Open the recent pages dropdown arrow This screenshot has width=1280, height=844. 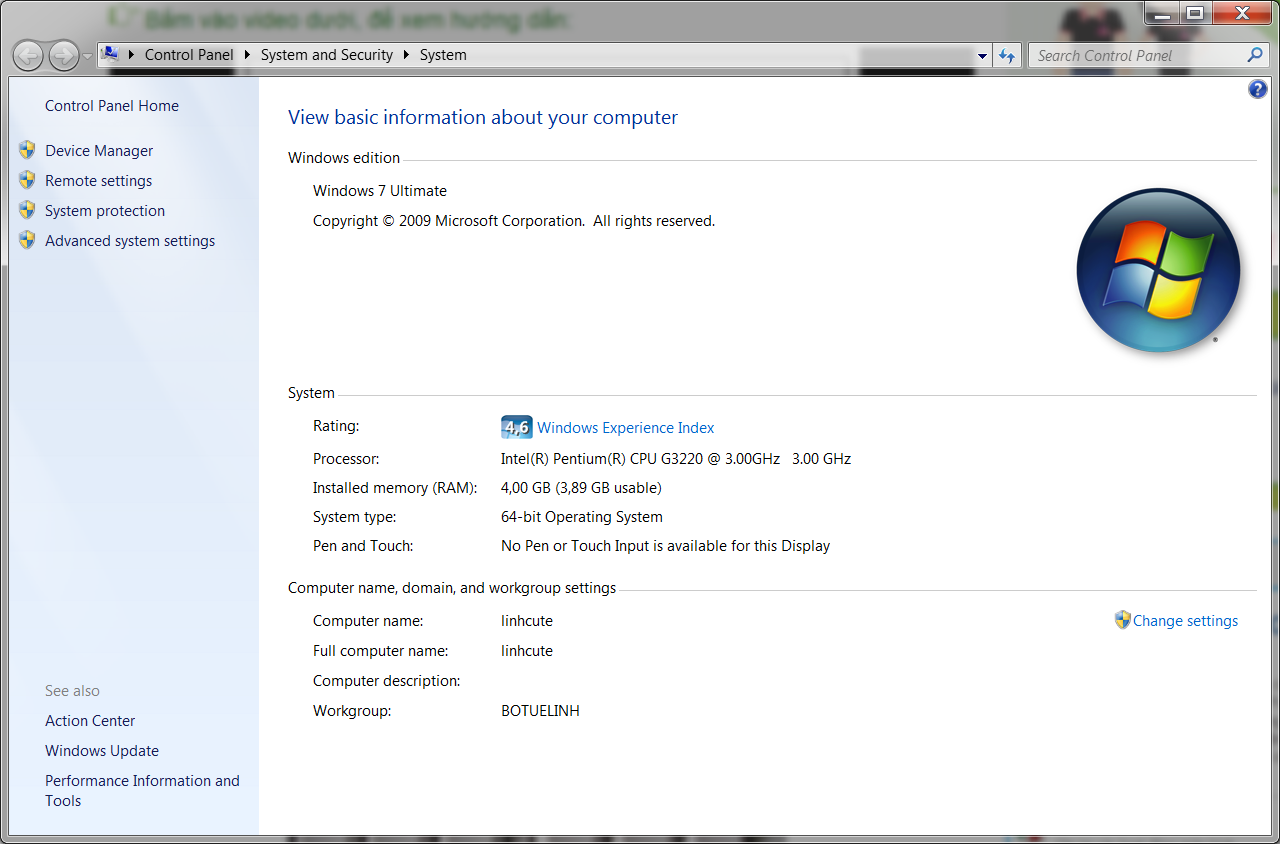click(x=88, y=56)
